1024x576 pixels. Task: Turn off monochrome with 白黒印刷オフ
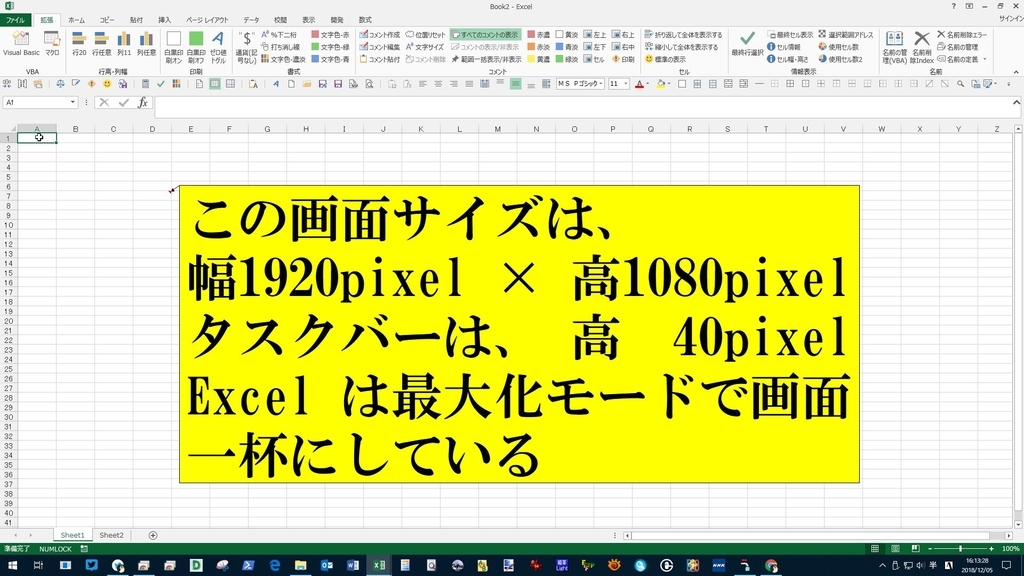[196, 47]
